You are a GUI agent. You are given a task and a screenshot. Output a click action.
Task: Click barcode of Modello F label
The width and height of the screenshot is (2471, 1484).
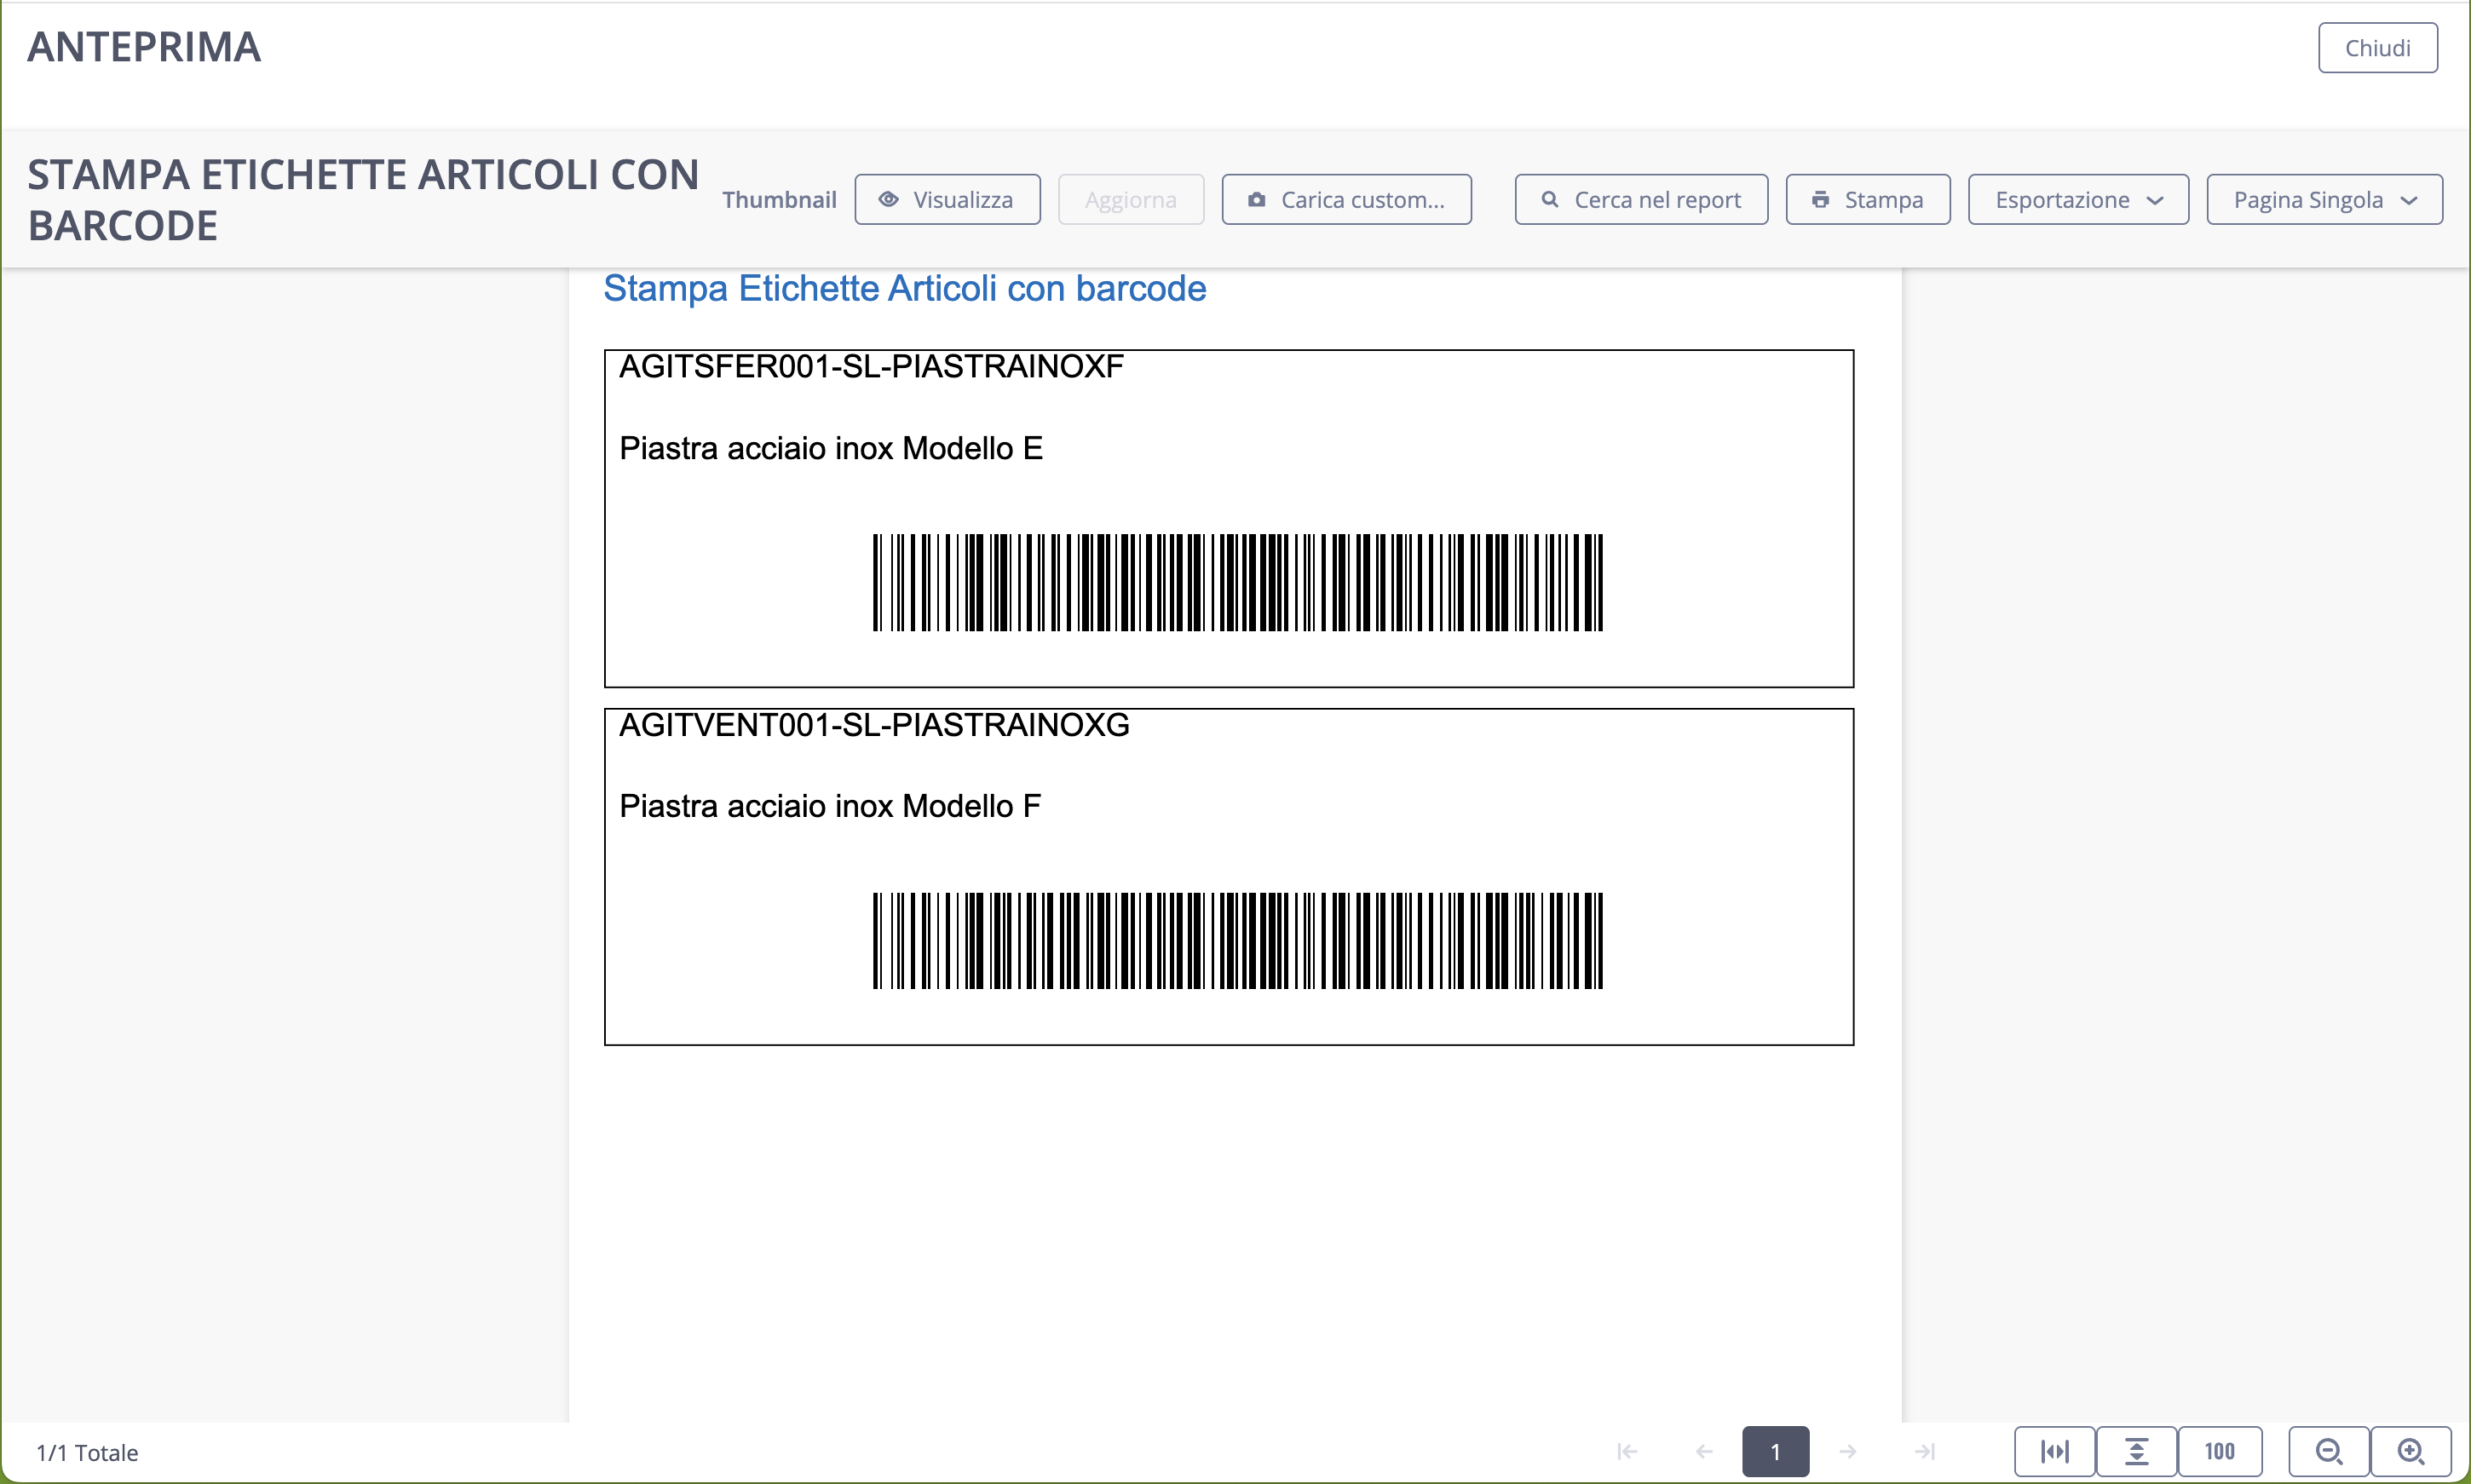(1237, 941)
